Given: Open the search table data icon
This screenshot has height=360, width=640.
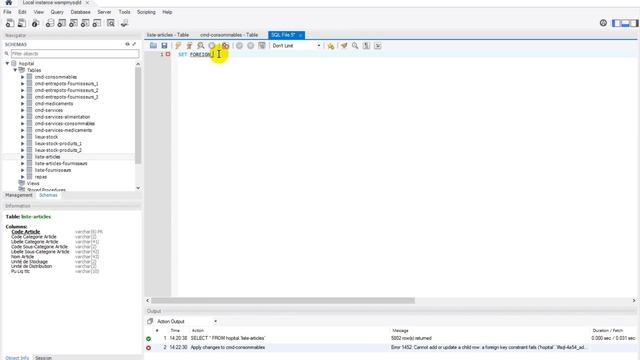Looking at the screenshot, I should (111, 23).
